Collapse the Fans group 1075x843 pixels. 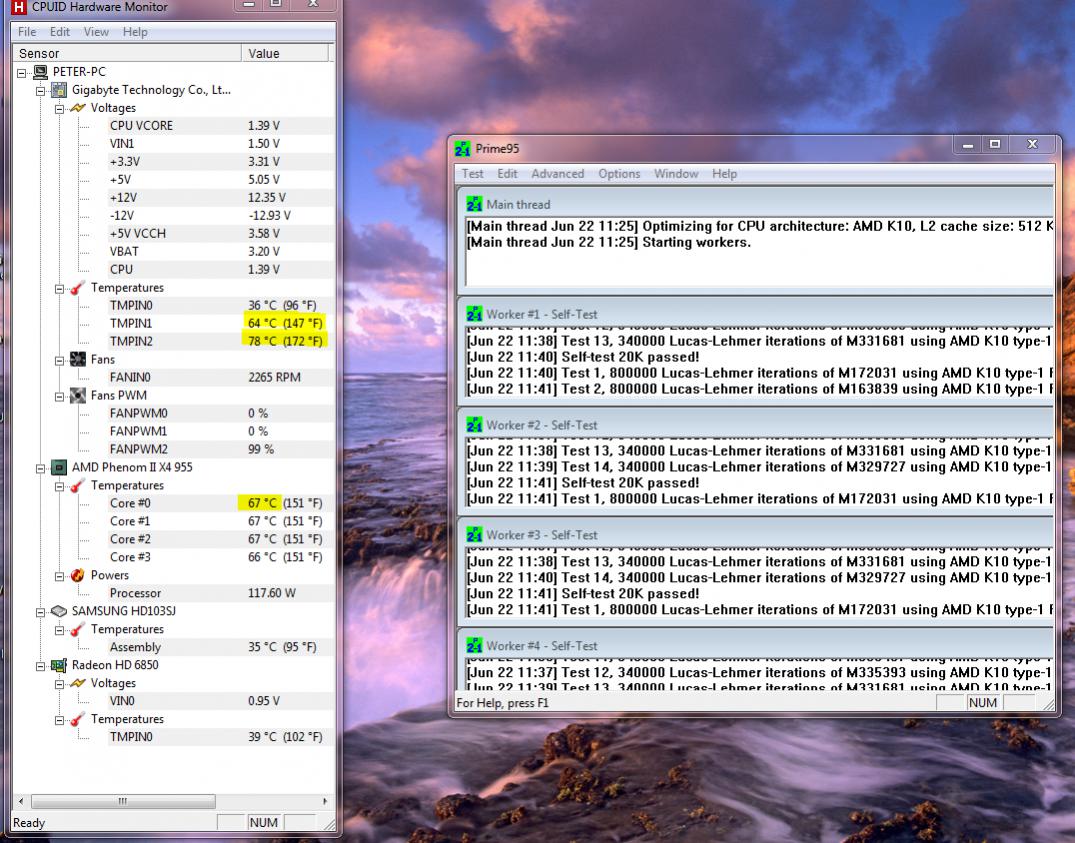pos(60,361)
